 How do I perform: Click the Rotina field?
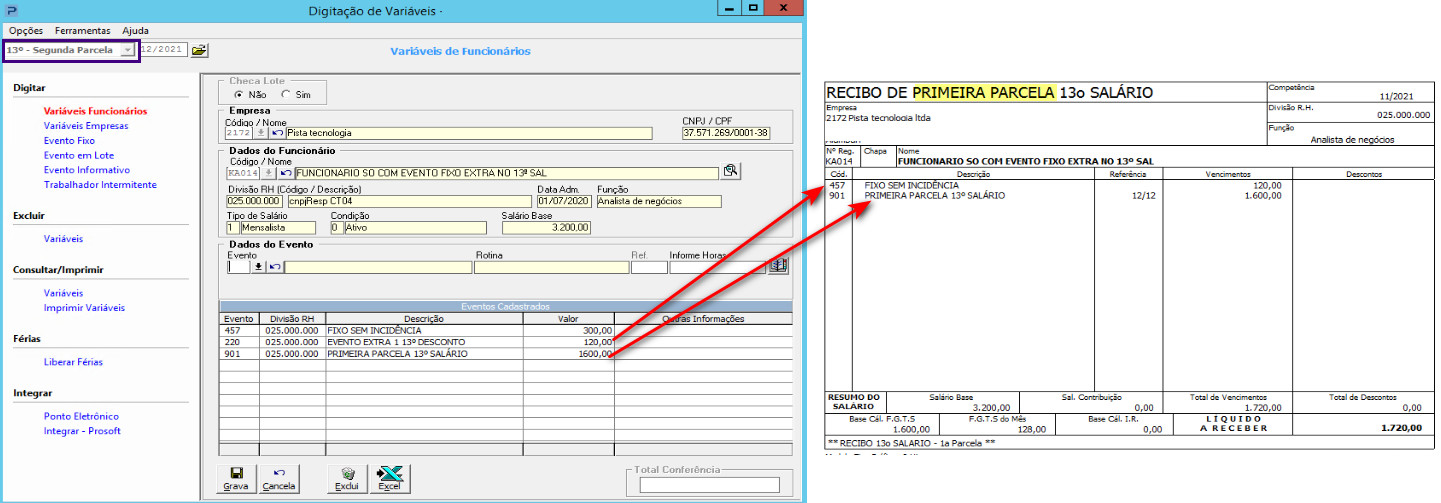pyautogui.click(x=552, y=267)
